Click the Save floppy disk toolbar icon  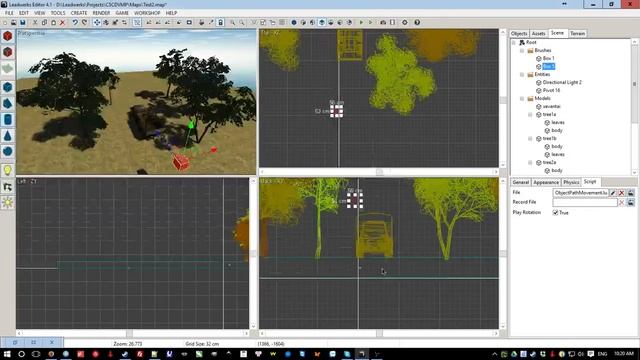[x=23, y=22]
